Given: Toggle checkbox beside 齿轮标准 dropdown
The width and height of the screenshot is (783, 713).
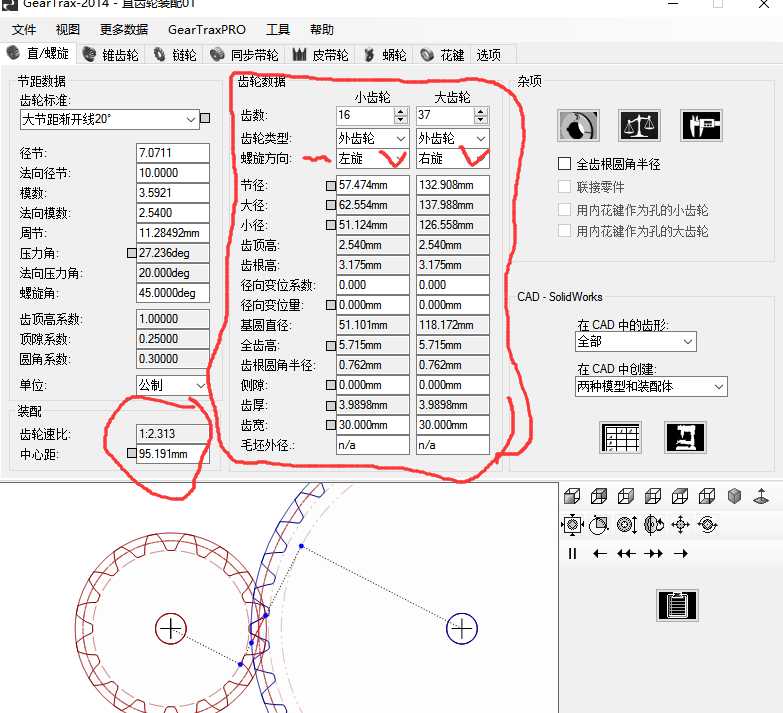Looking at the screenshot, I should pyautogui.click(x=205, y=118).
